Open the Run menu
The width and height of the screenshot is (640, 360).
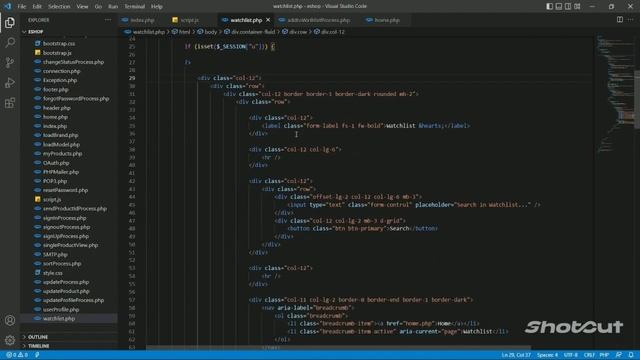113,7
